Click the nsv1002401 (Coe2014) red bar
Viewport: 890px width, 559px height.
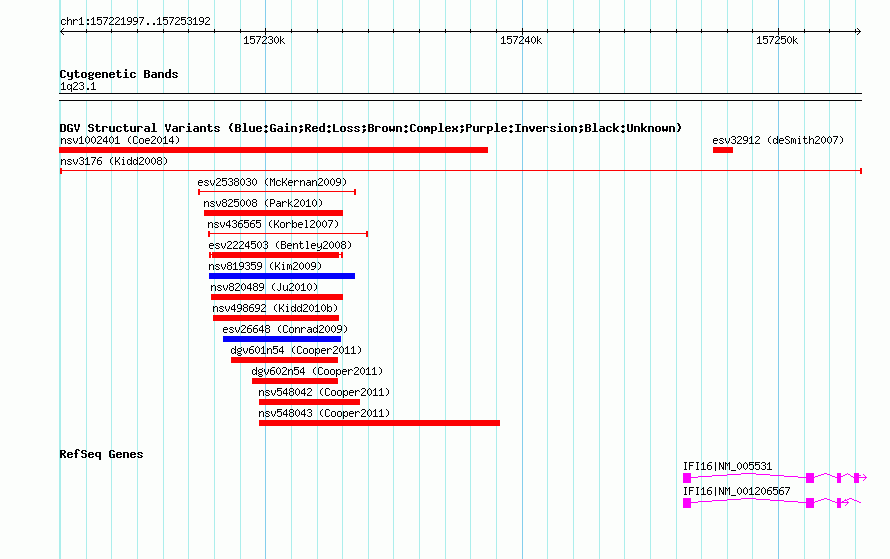click(x=274, y=150)
